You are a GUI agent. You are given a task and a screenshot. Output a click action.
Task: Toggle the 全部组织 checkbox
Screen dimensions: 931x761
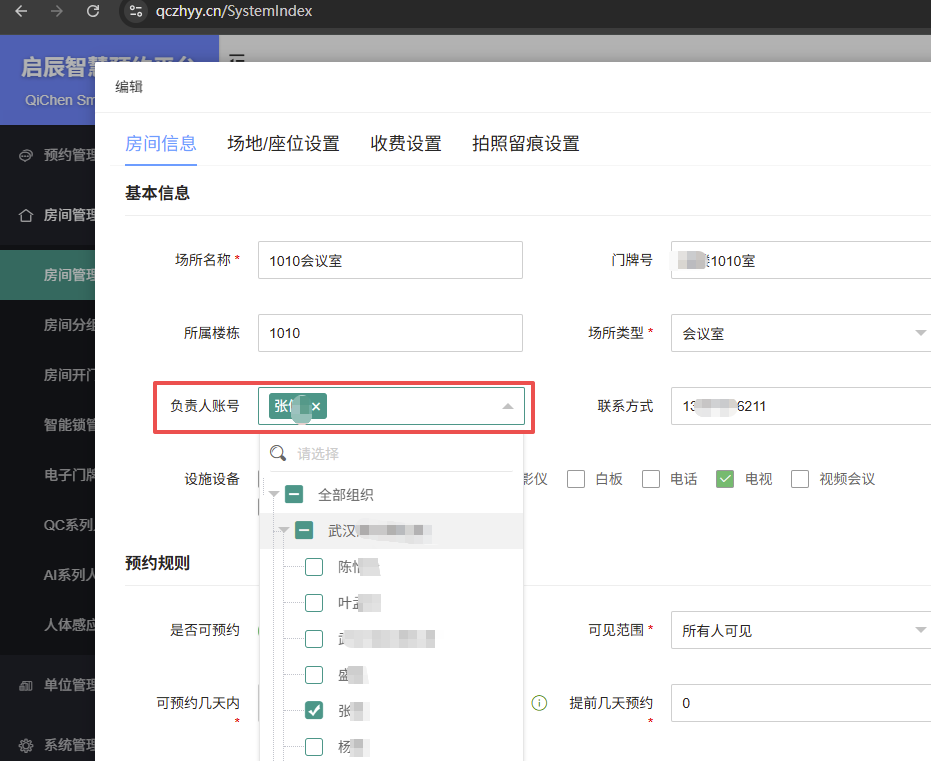click(294, 494)
